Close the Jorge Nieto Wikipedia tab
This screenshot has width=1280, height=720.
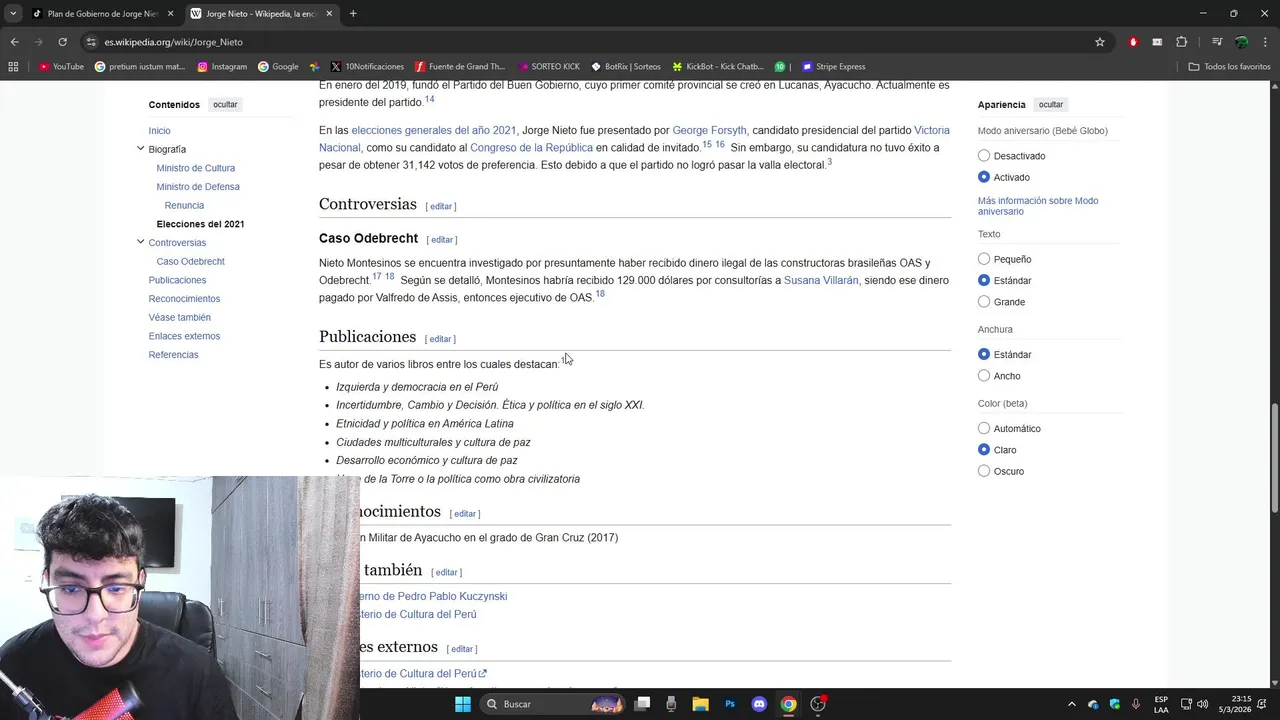tap(329, 14)
